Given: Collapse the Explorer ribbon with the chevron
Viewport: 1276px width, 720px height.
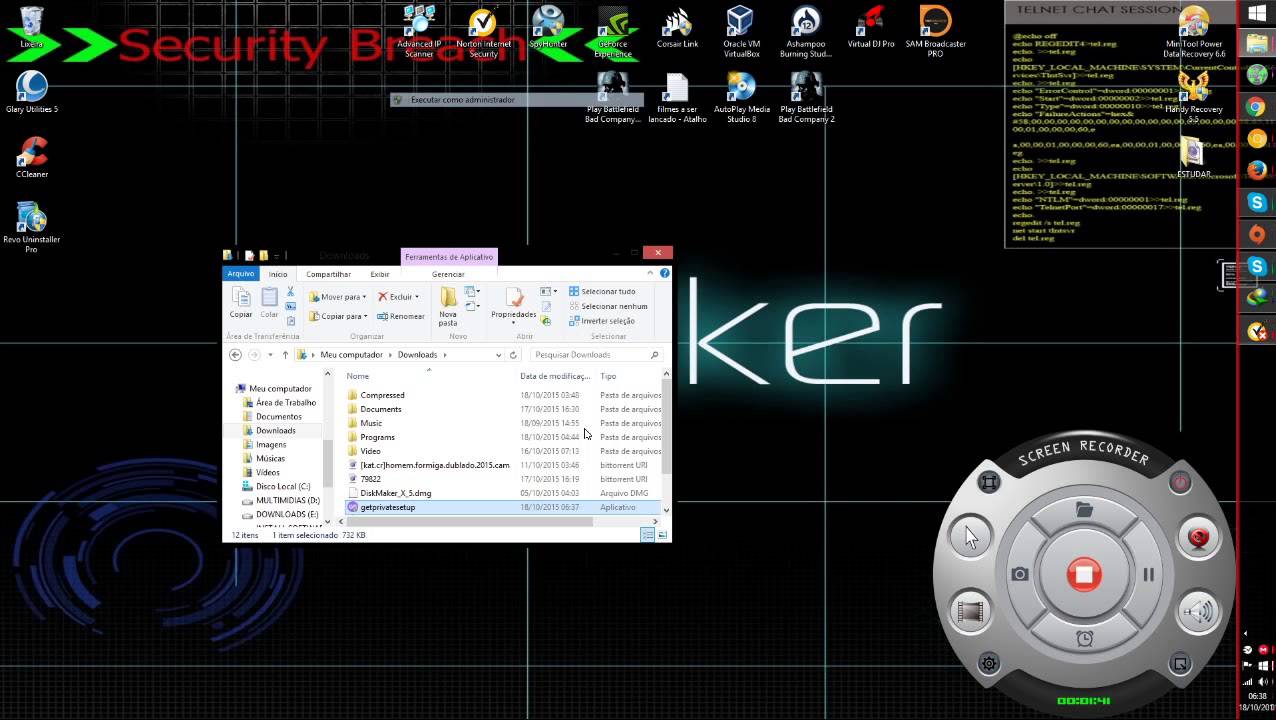Looking at the screenshot, I should pos(650,273).
